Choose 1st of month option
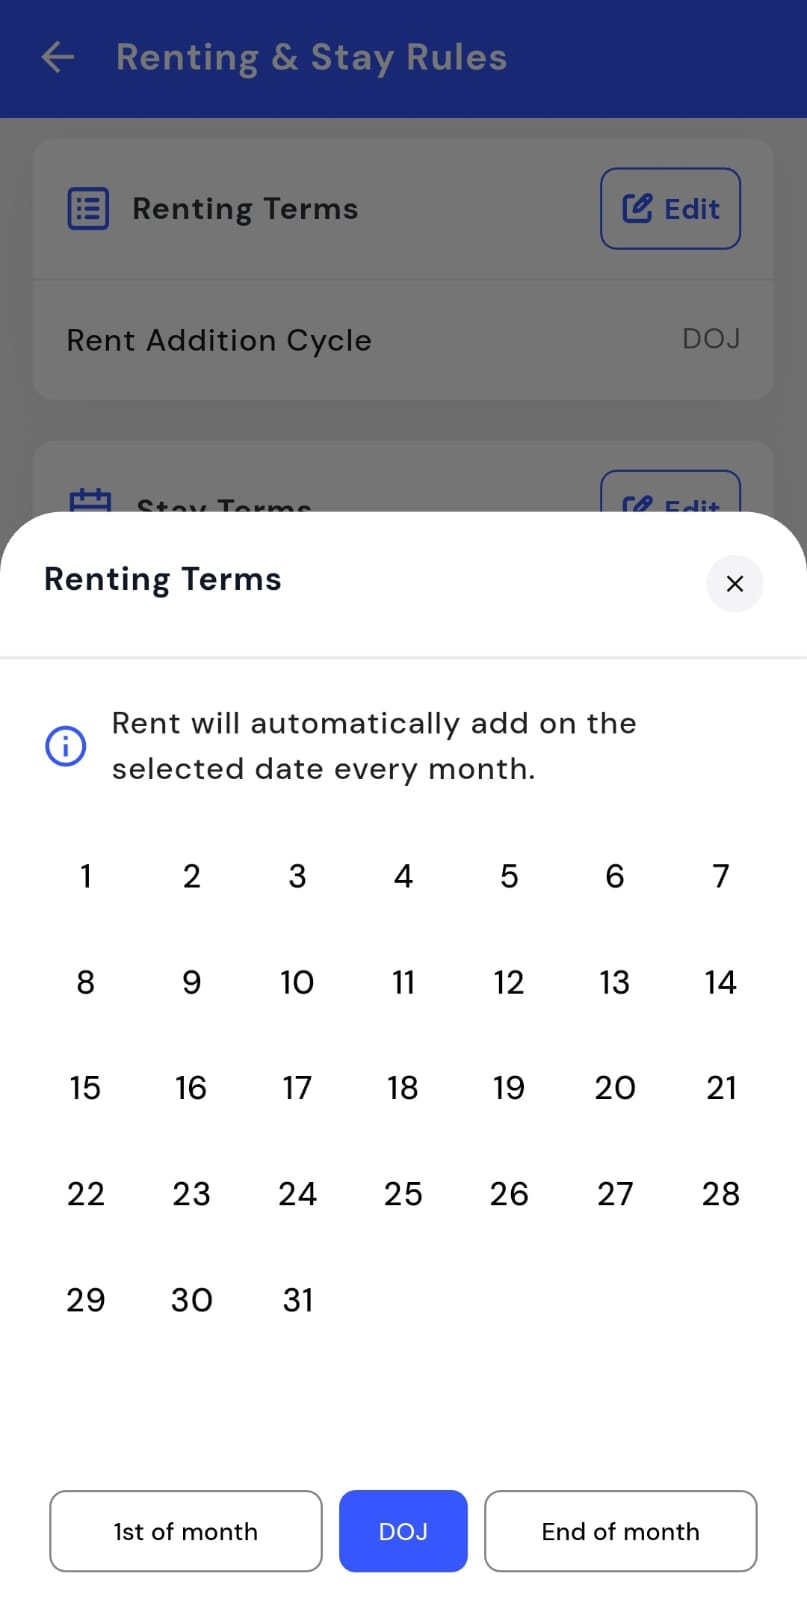The height and width of the screenshot is (1600, 807). (186, 1531)
